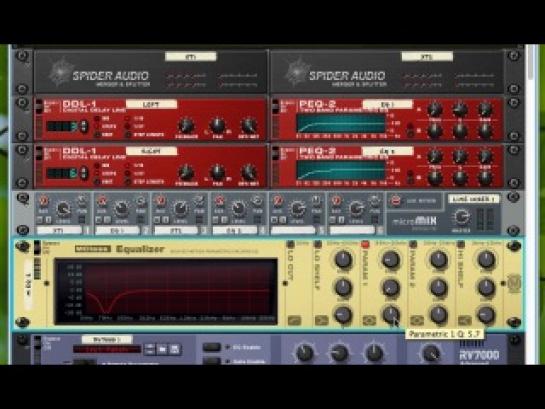Enable the Lo Shelf band on MClass Equalizer
This screenshot has height=409, width=545.
click(318, 244)
